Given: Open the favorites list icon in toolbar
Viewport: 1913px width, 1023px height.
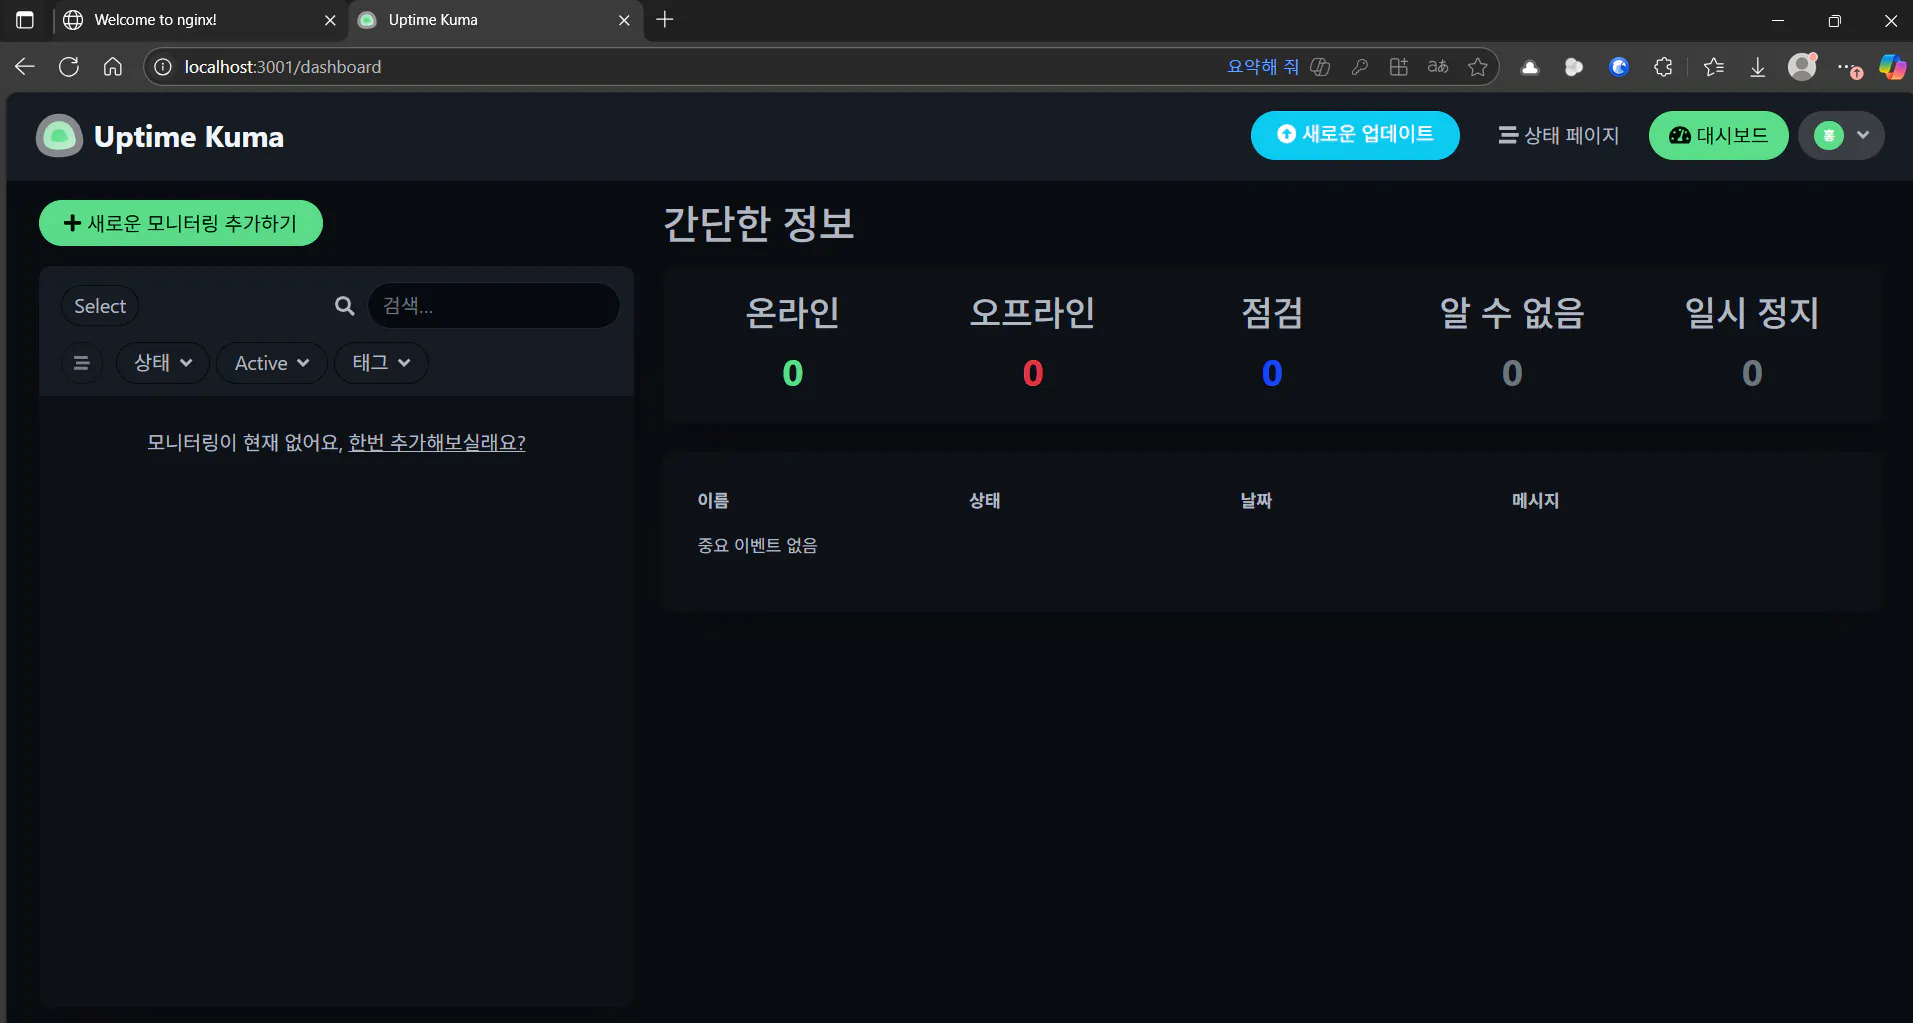Looking at the screenshot, I should (x=1714, y=67).
